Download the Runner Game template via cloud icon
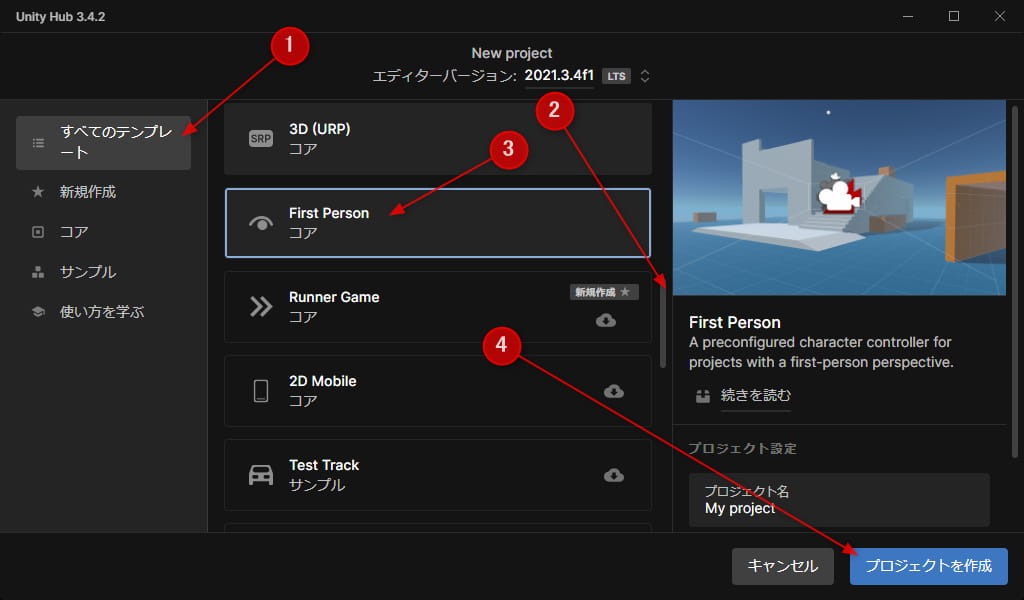Image resolution: width=1024 pixels, height=600 pixels. 606,320
